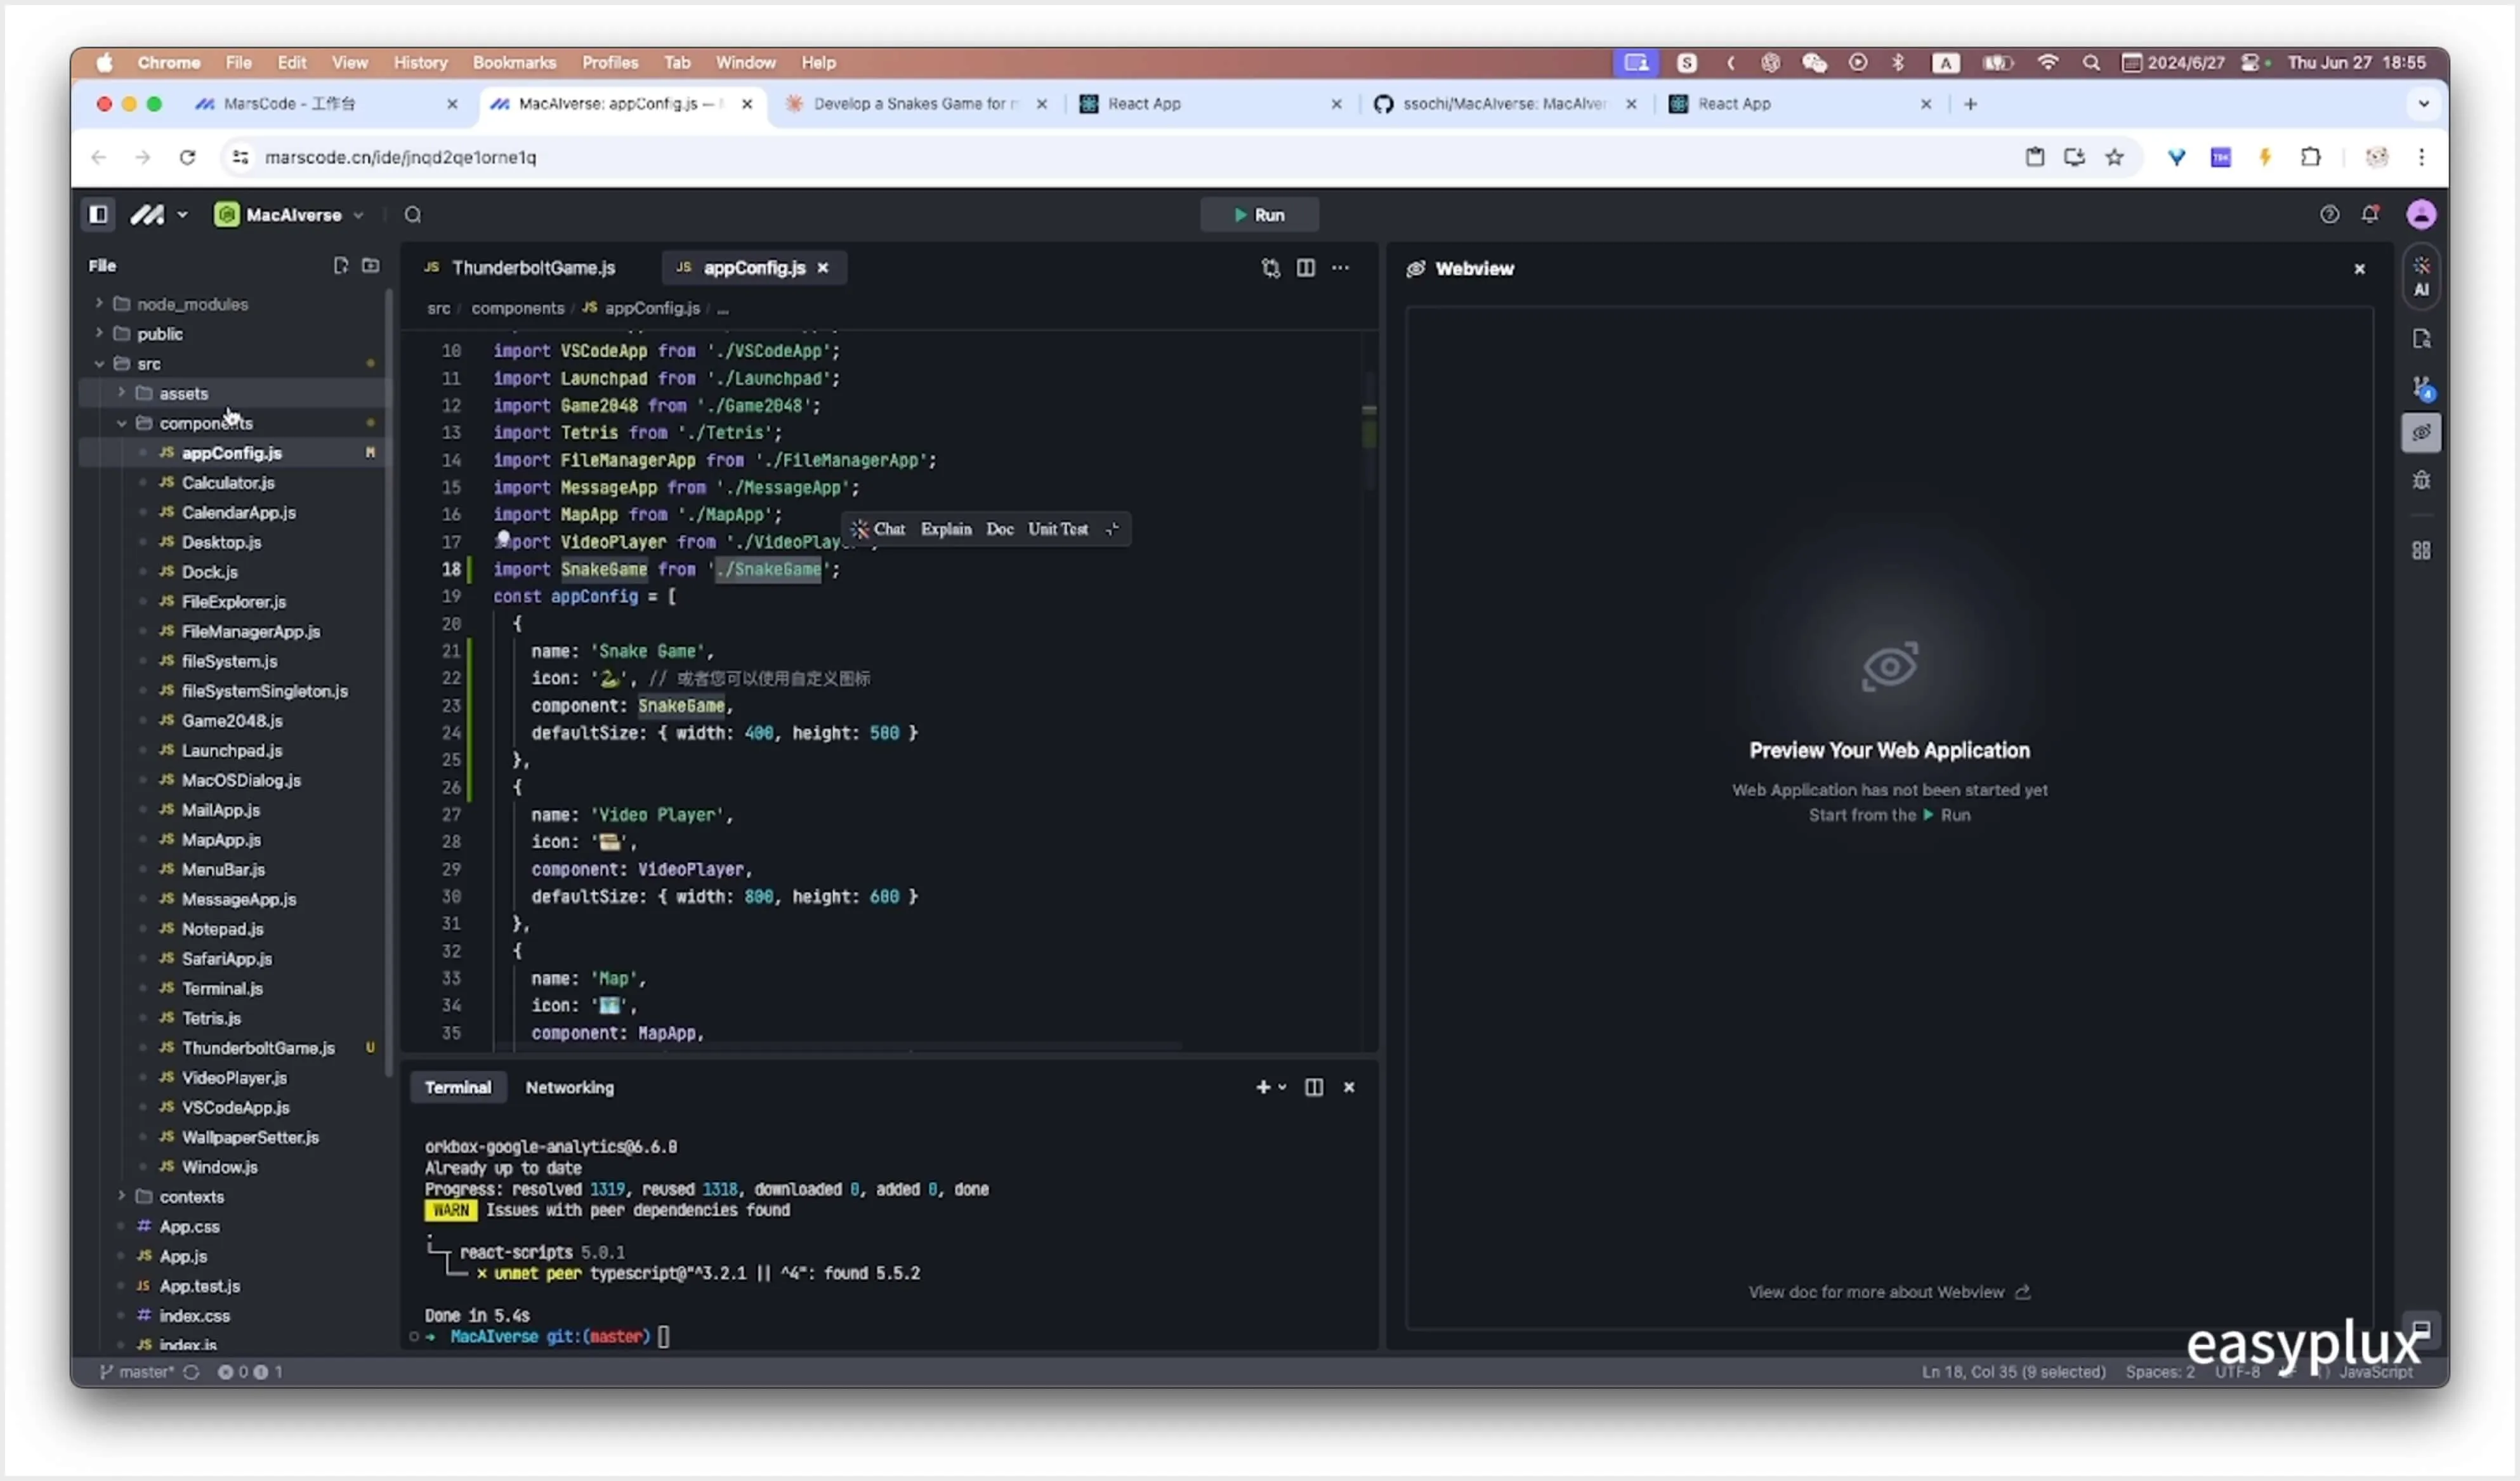
Task: Expand the node_modules folder
Action: click(99, 303)
